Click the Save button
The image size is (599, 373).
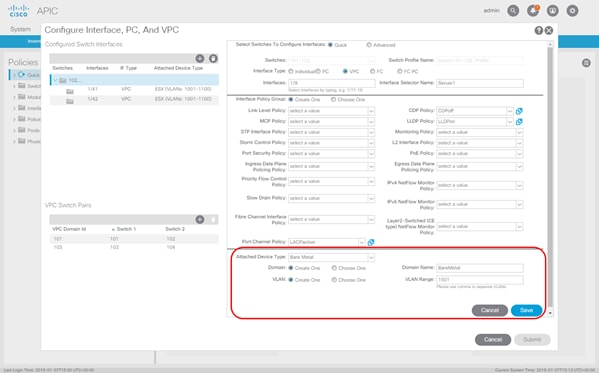(x=526, y=310)
